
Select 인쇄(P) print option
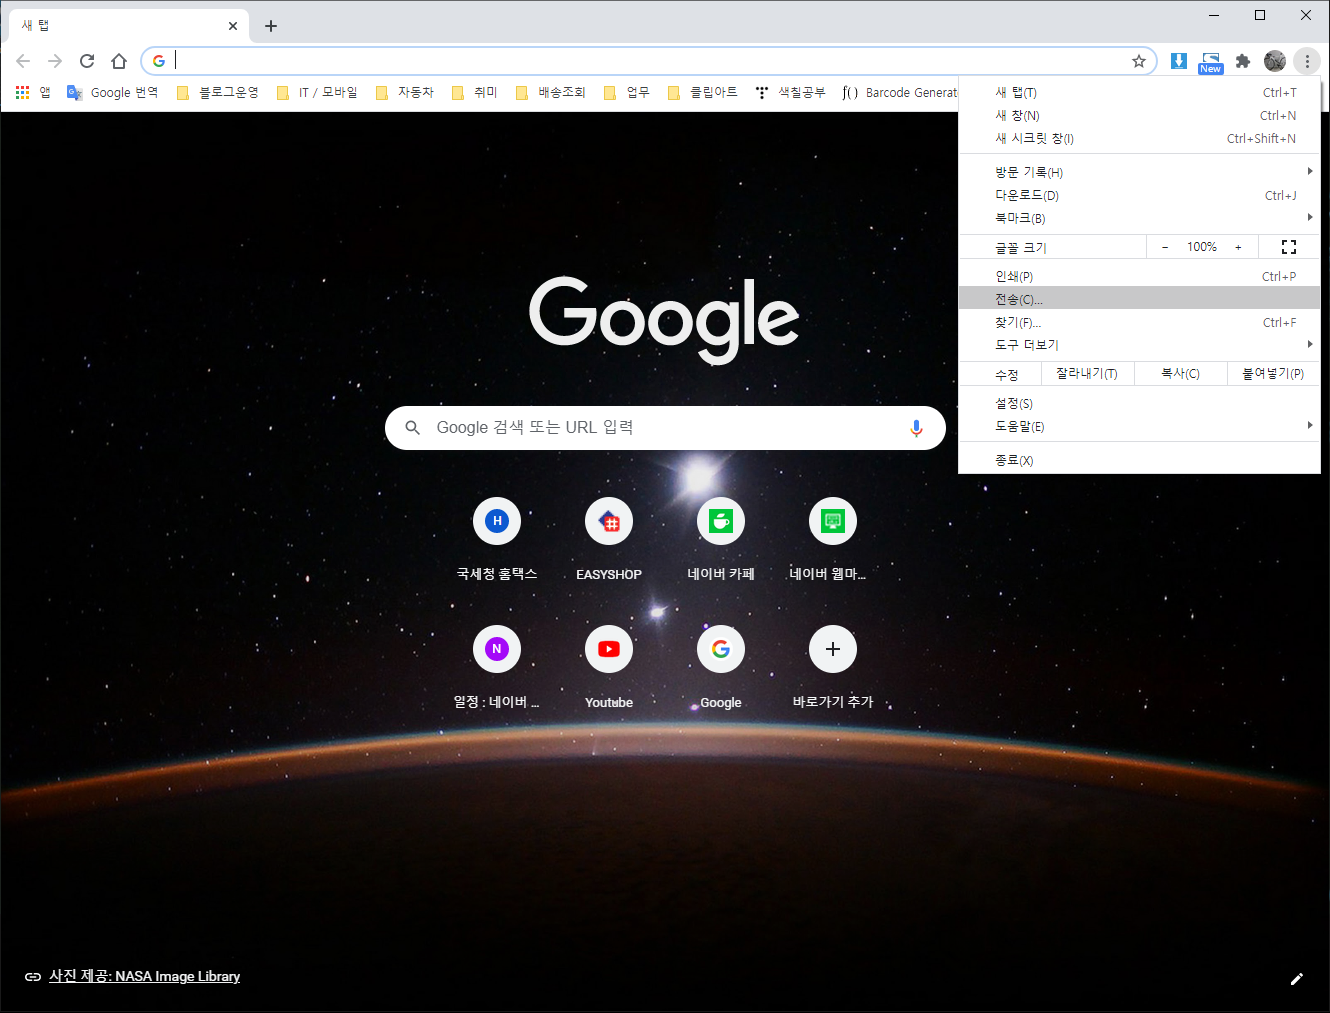tap(1139, 276)
